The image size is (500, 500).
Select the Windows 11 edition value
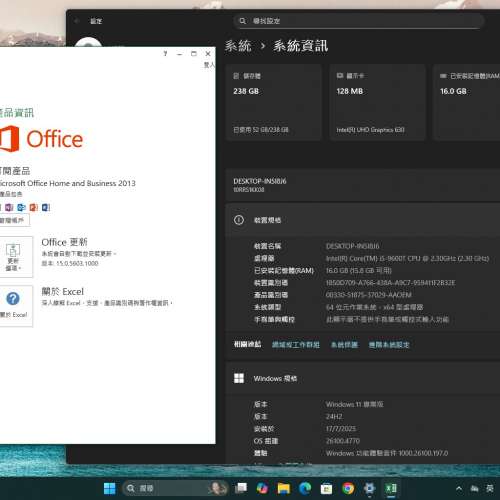click(x=354, y=404)
